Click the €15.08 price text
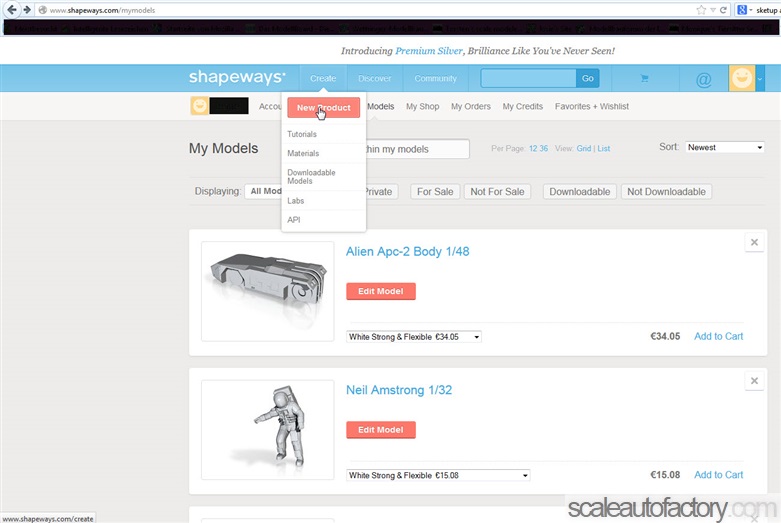The height and width of the screenshot is (523, 781). pos(665,475)
